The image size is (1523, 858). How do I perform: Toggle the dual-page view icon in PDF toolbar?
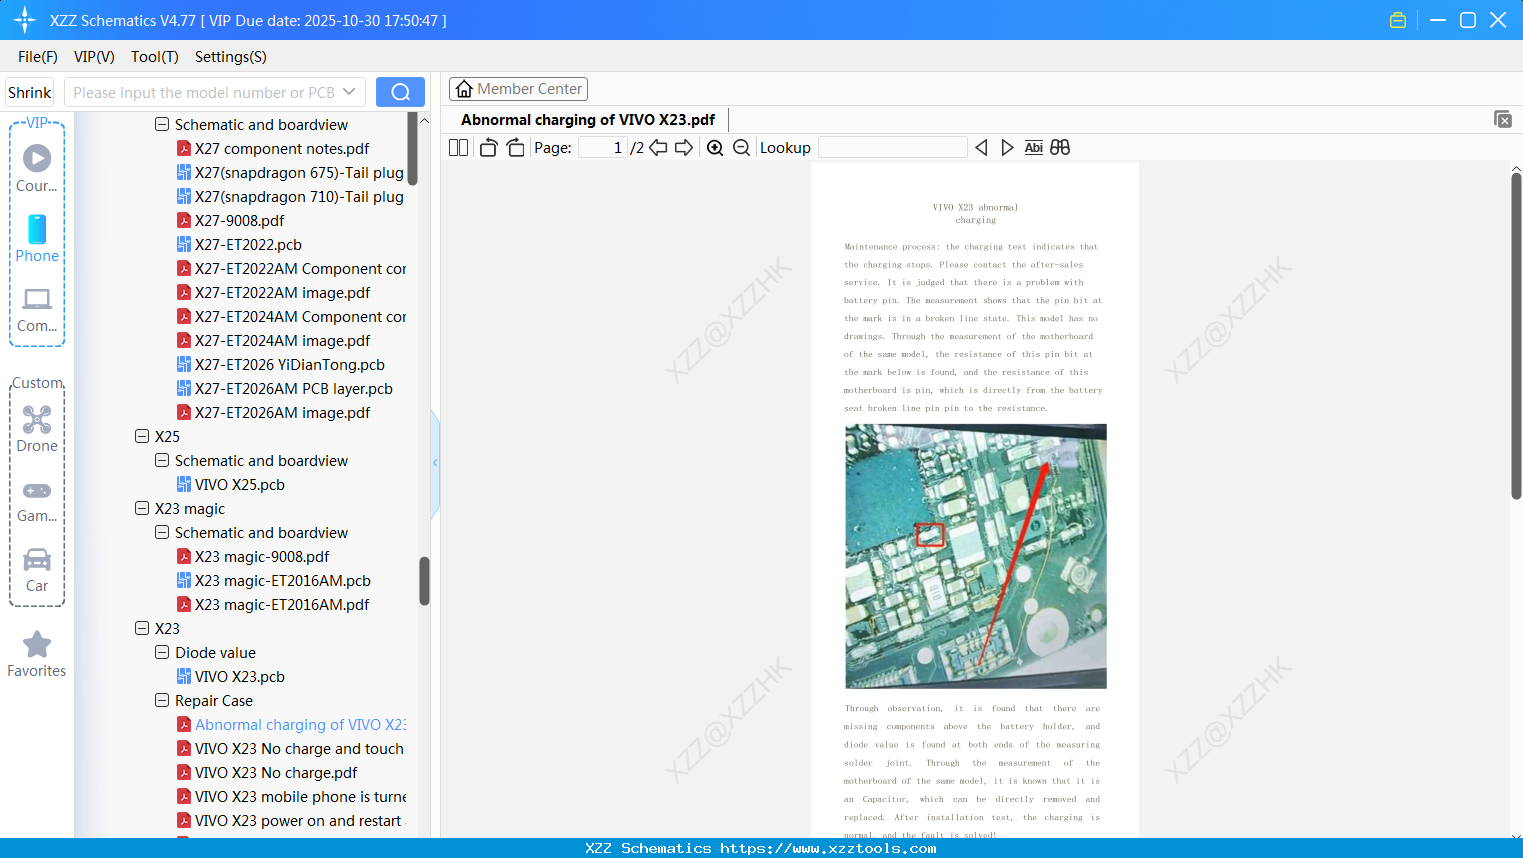tap(459, 148)
